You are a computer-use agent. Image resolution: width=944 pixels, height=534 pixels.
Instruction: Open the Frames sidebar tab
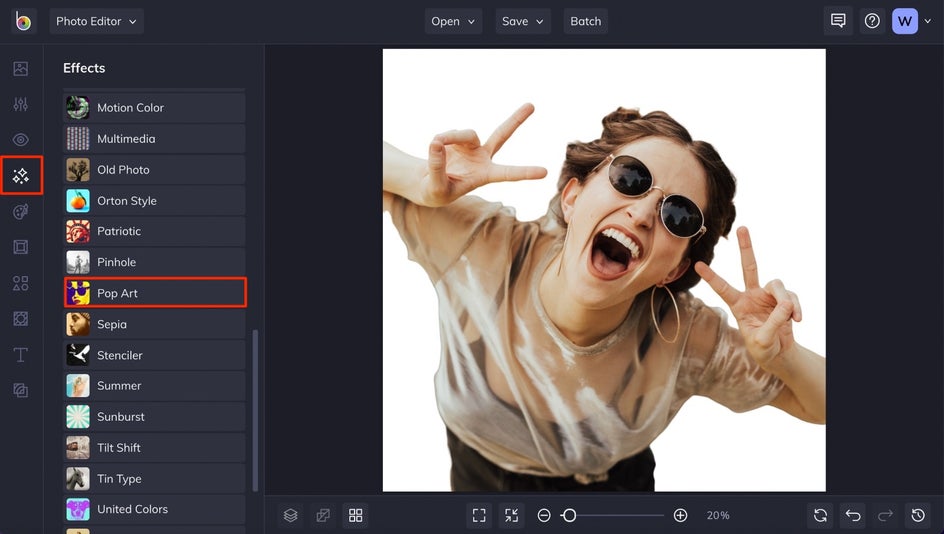[20, 247]
